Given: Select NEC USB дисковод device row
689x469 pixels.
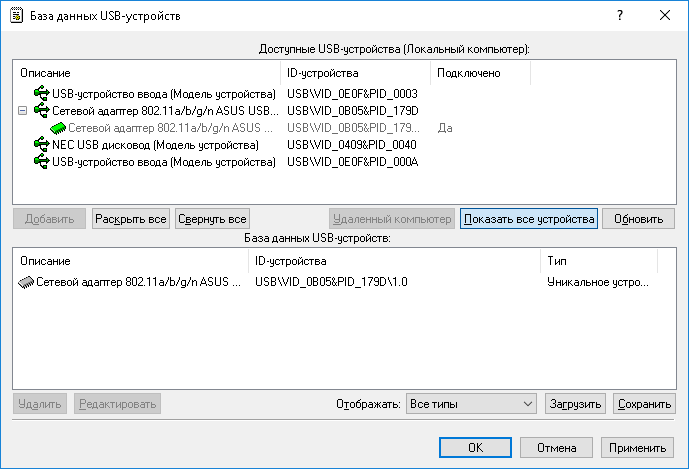Looking at the screenshot, I should click(155, 145).
